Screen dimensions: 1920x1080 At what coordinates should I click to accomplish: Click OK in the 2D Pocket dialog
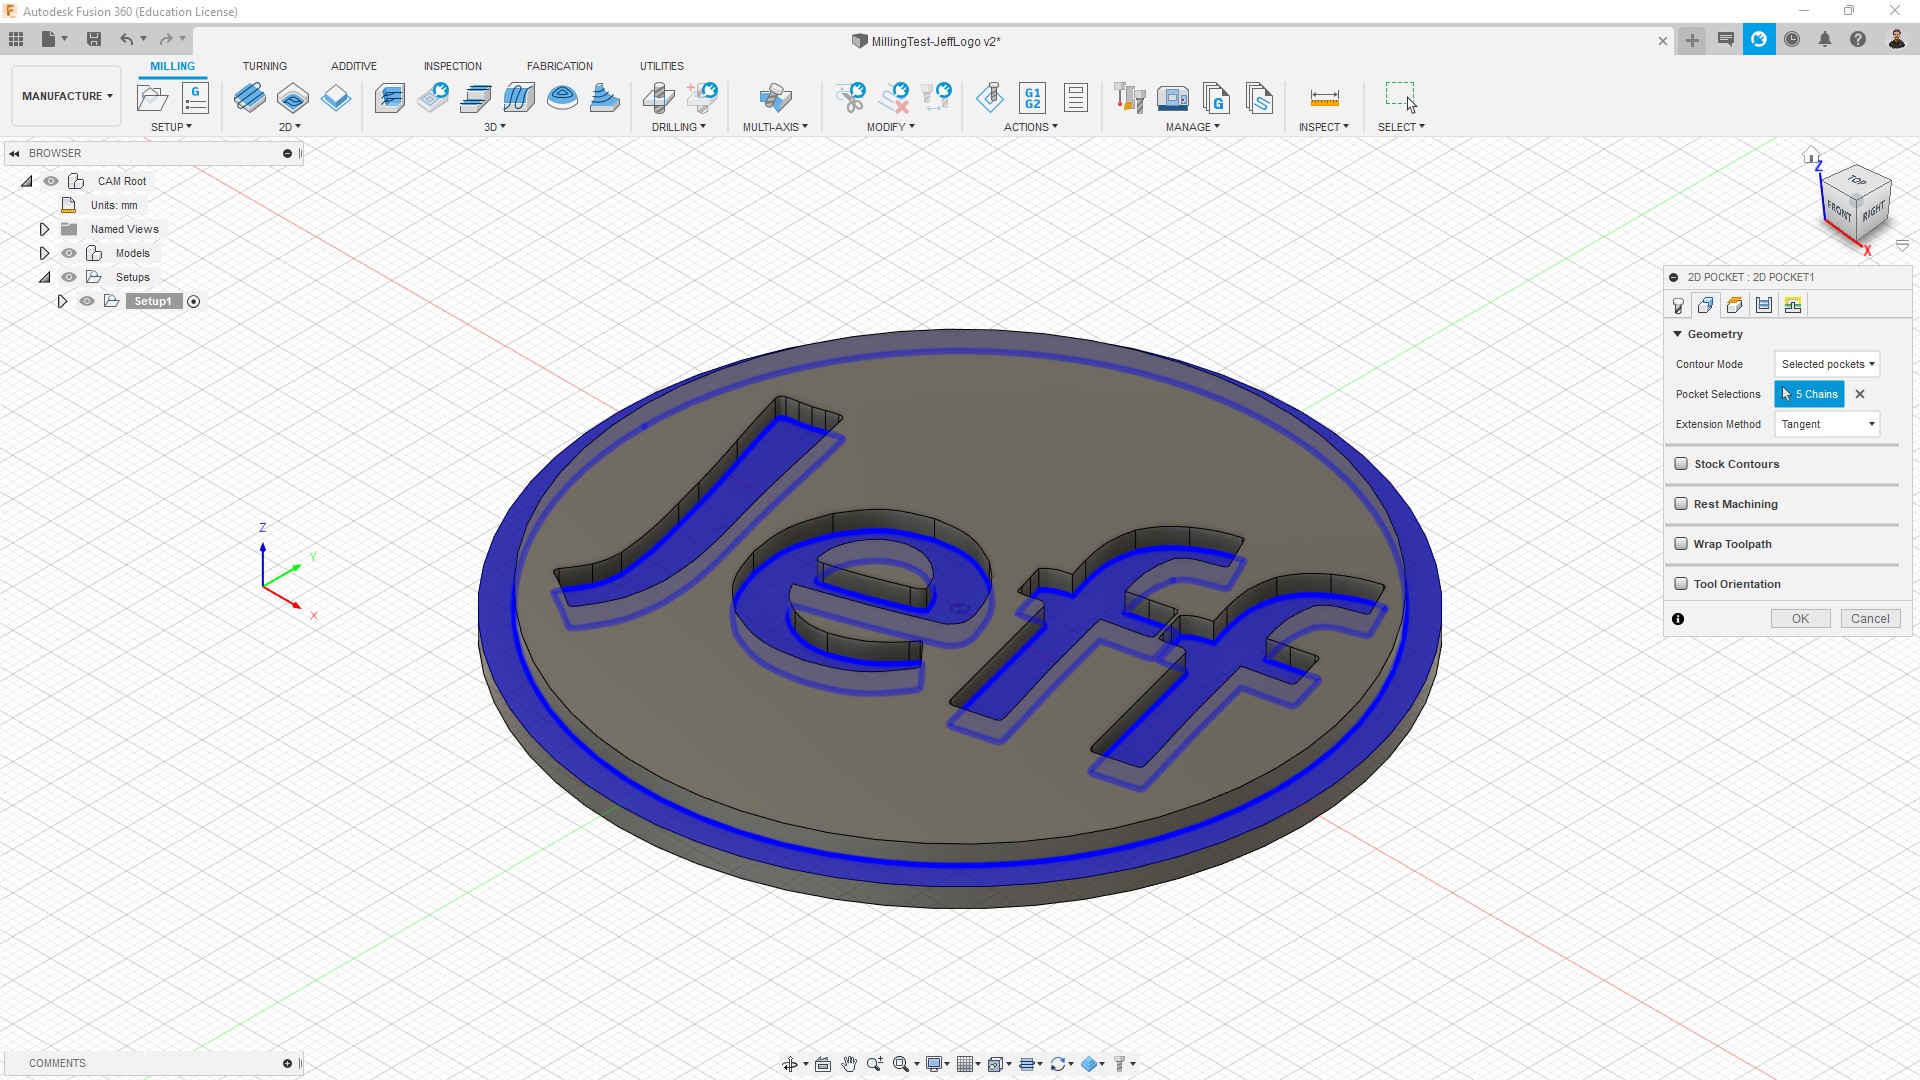(x=1800, y=619)
